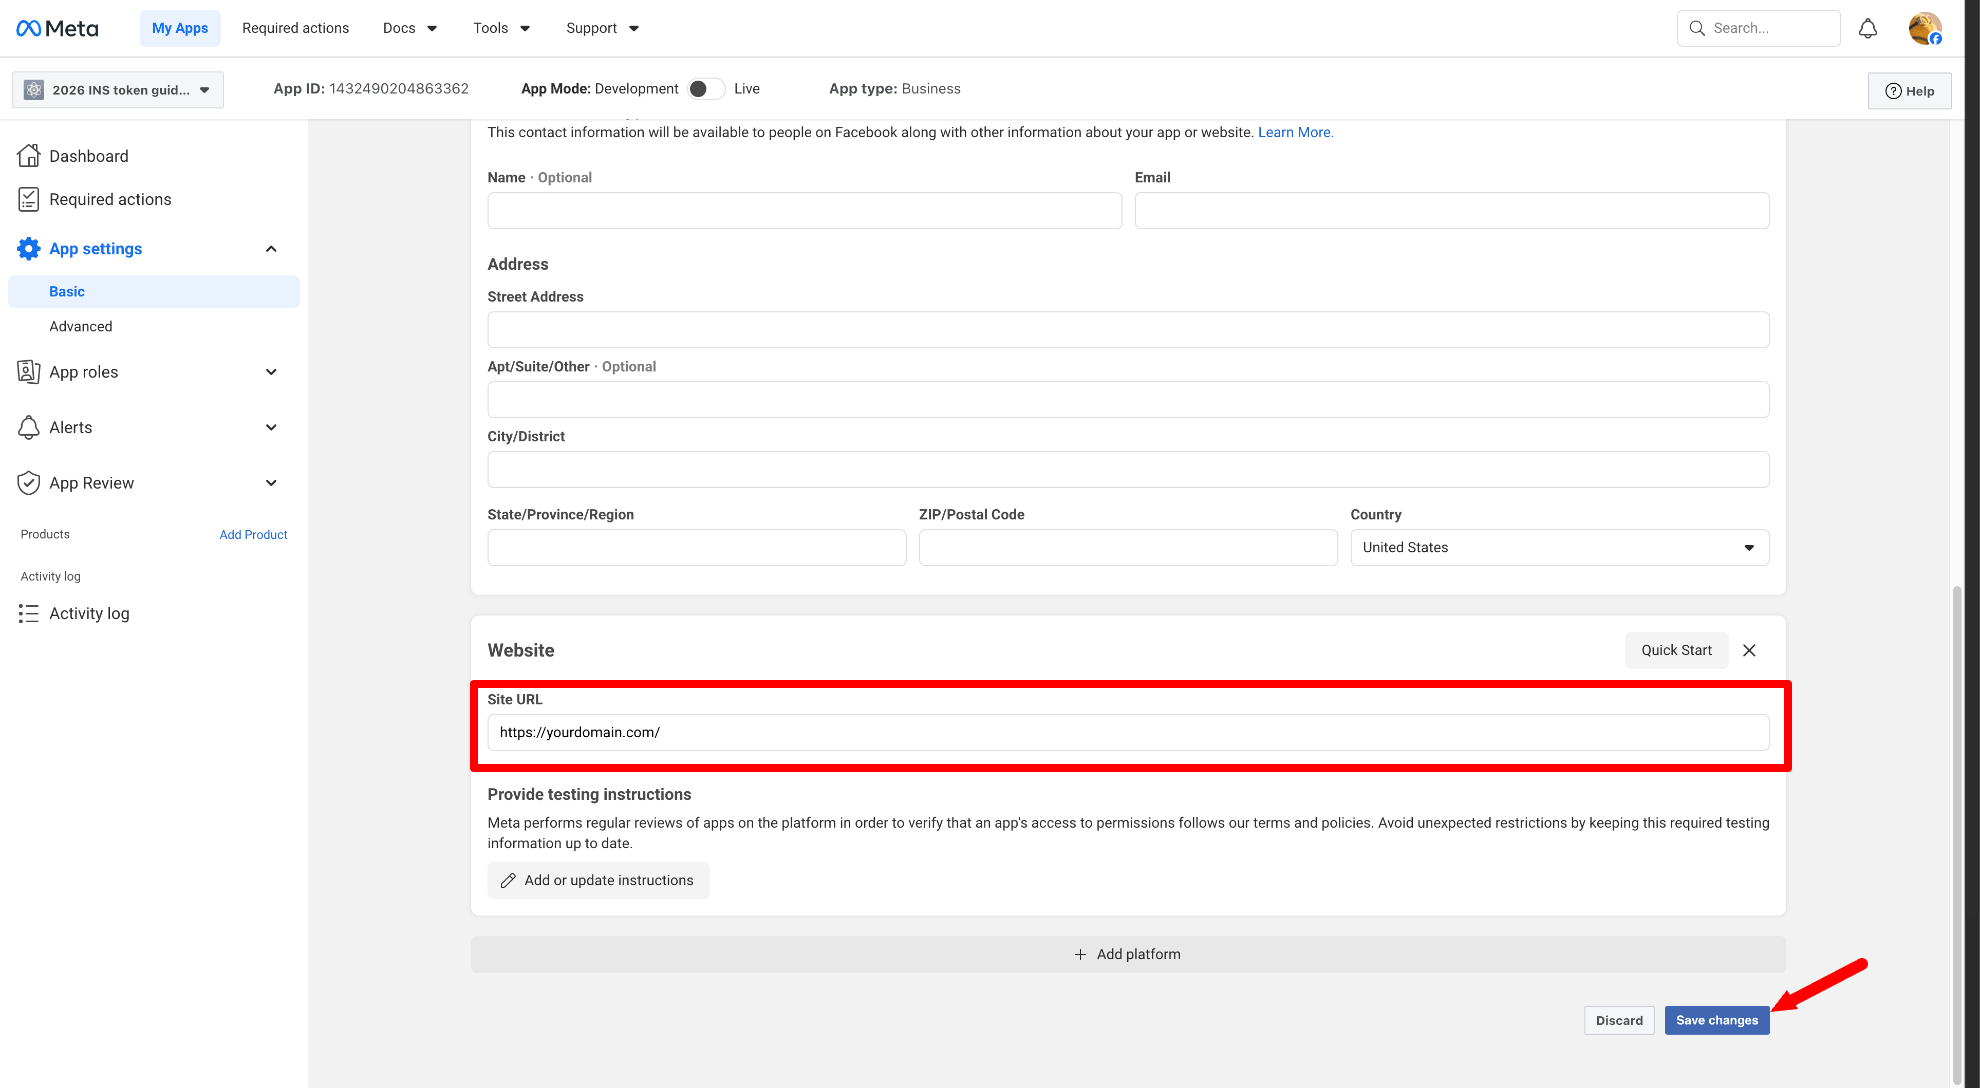Toggle App Mode to Live
The width and height of the screenshot is (1980, 1088).
(x=706, y=89)
